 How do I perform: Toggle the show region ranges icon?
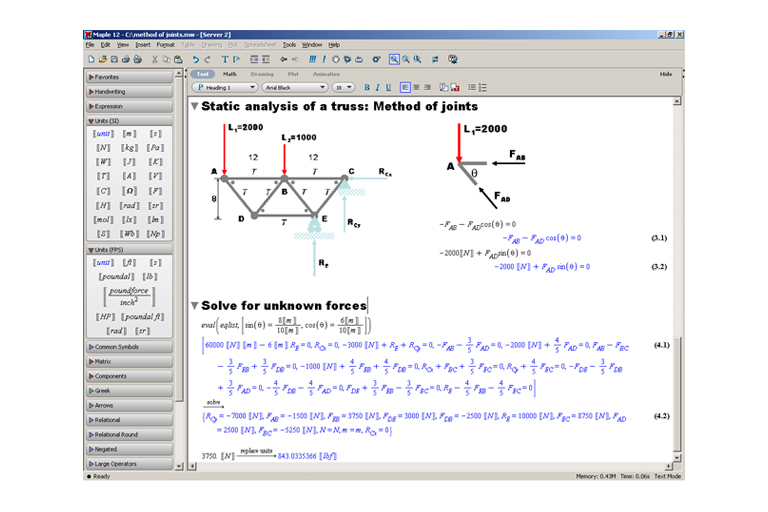[435, 59]
